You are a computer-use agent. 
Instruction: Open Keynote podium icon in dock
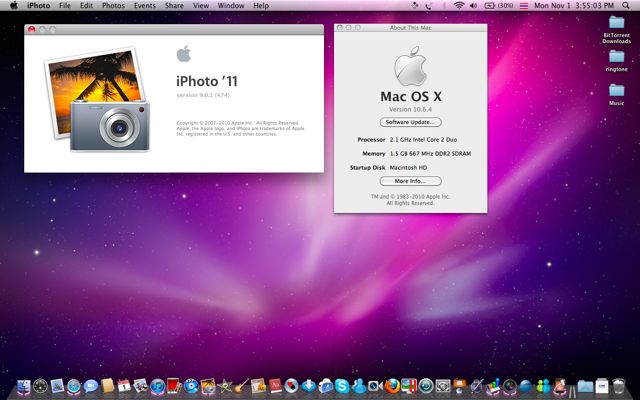(x=460, y=386)
